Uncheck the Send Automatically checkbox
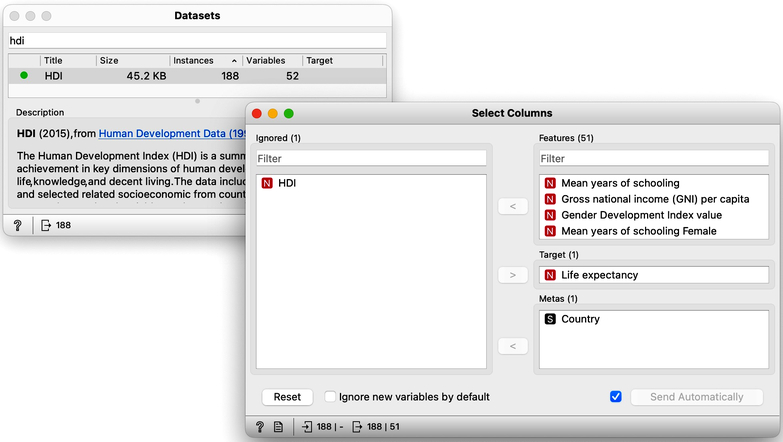The height and width of the screenshot is (442, 783). [616, 397]
